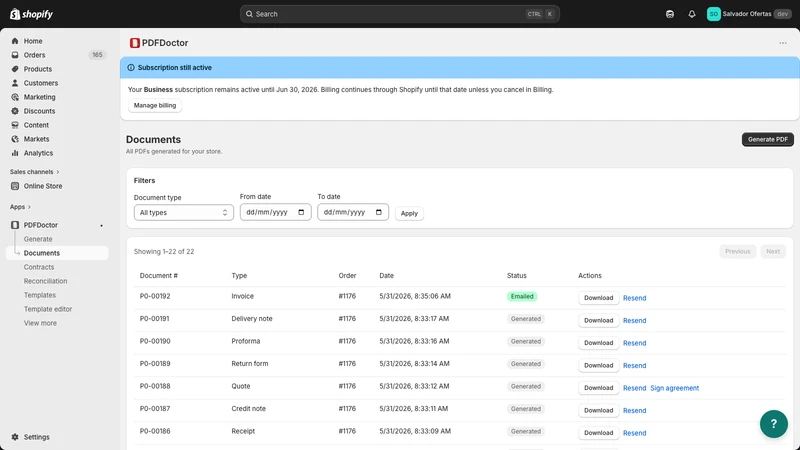
Task: Click Showing 1–22 of 22 text
Action: [164, 252]
